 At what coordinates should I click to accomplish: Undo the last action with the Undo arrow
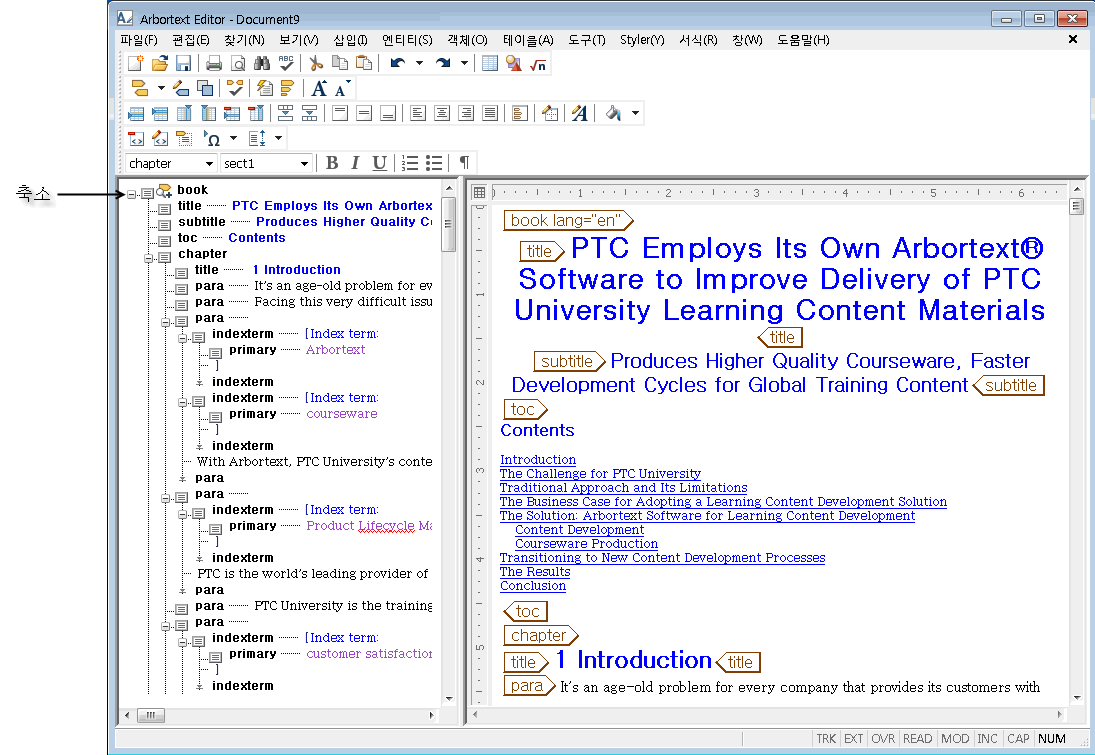pyautogui.click(x=397, y=64)
